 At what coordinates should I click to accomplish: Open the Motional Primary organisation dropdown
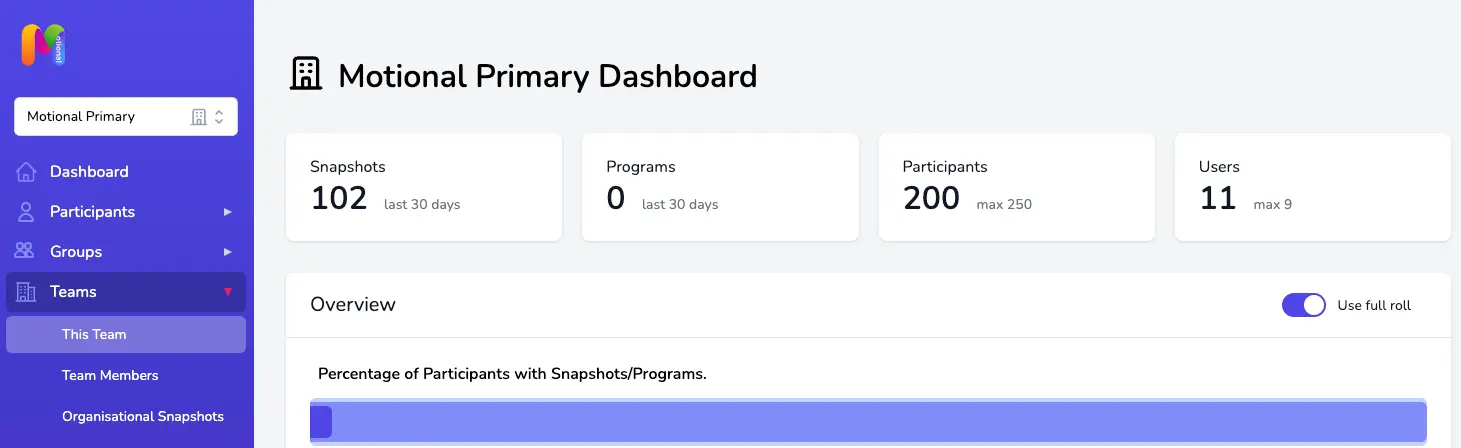[x=126, y=116]
